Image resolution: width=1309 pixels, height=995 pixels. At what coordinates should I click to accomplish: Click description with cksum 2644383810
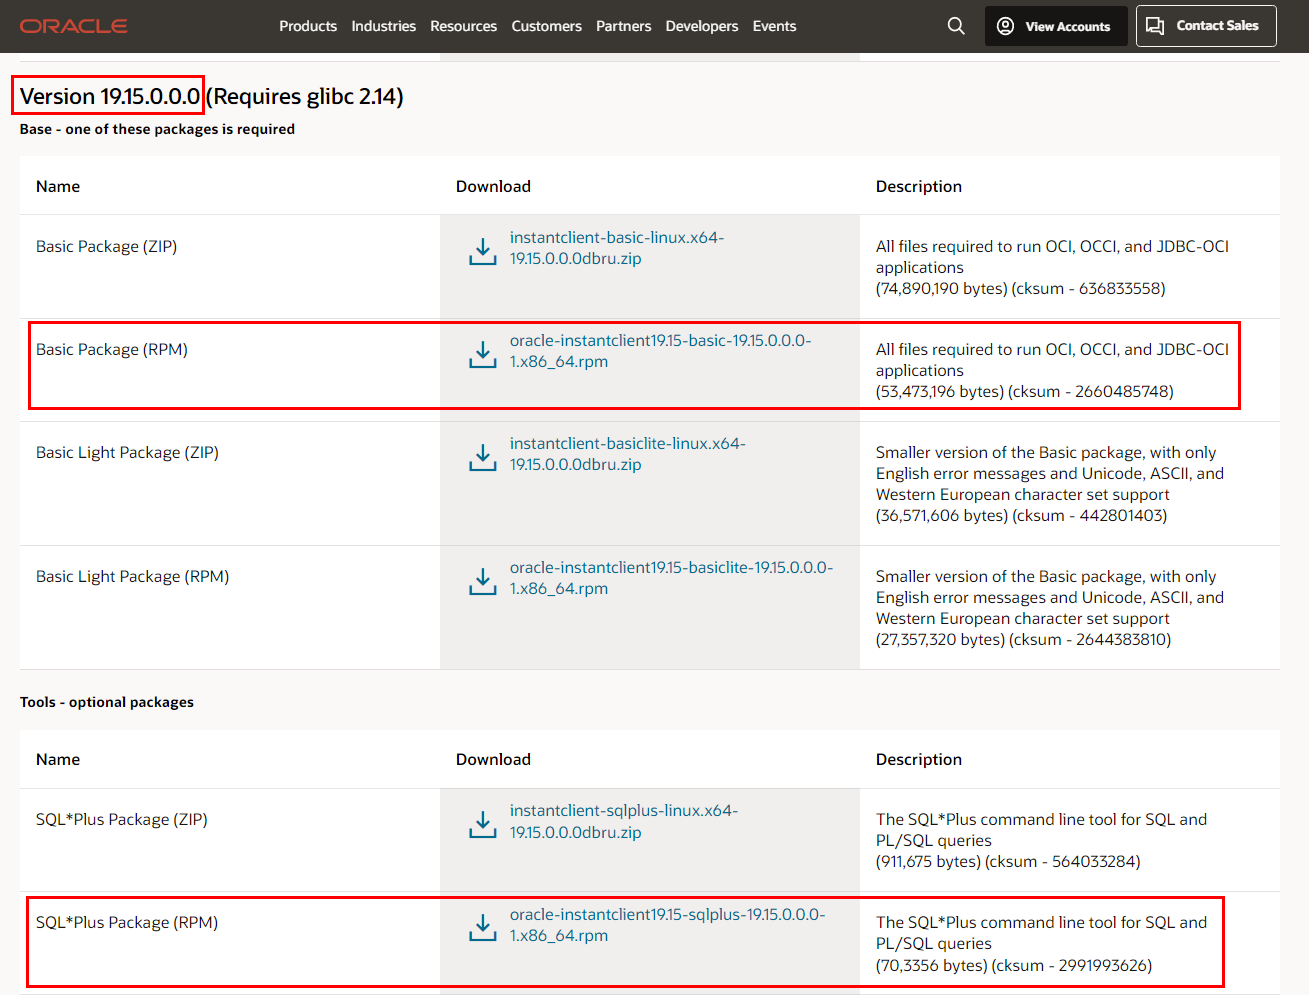click(1050, 608)
